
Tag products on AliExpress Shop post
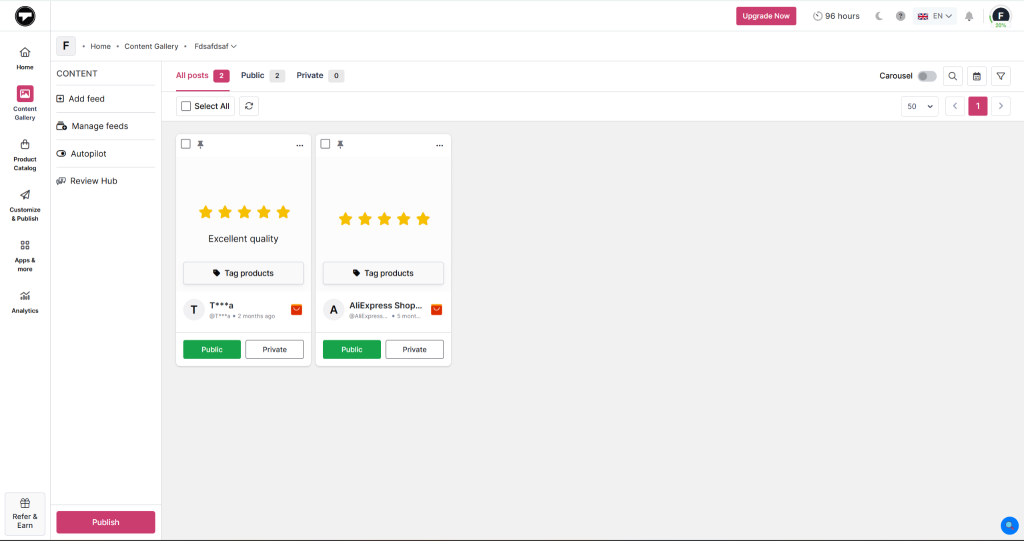(x=383, y=273)
